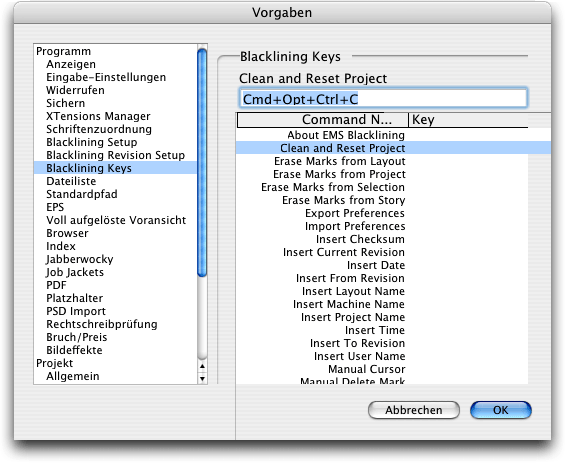Click the shortcut field showing Cmd+Opt+Ctrl+C
The height and width of the screenshot is (463, 565).
coord(383,98)
